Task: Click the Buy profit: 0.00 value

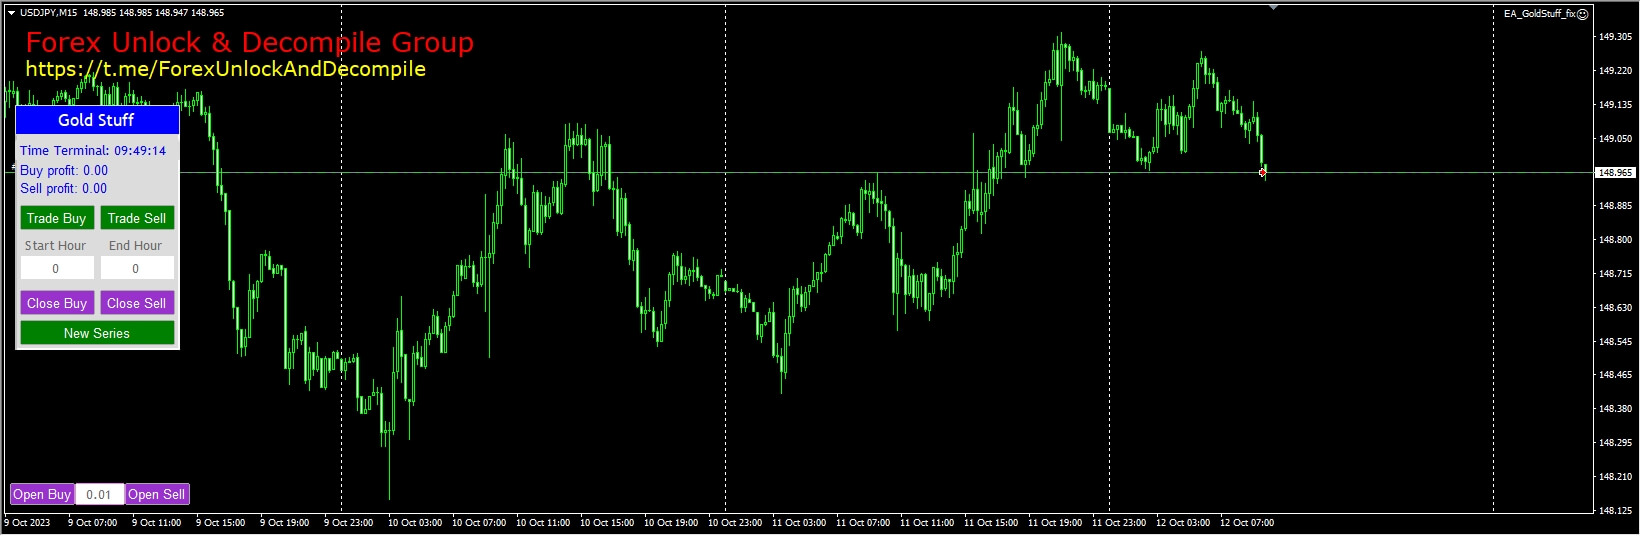Action: point(64,171)
